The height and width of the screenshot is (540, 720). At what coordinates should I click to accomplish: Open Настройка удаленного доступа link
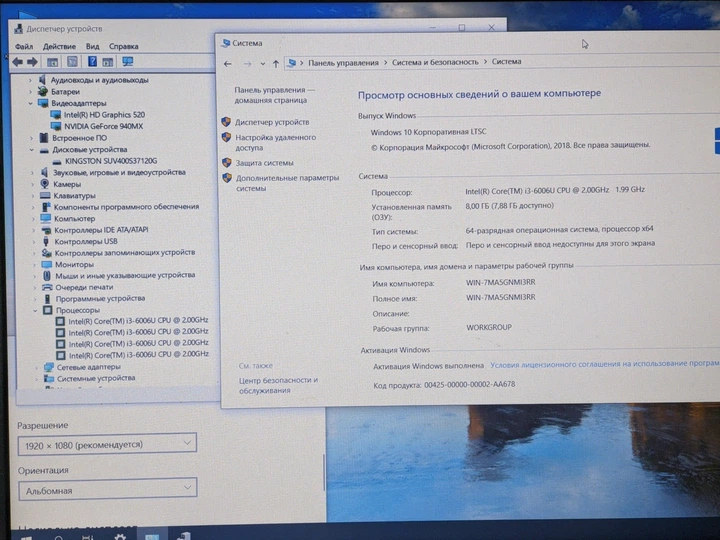(276, 142)
